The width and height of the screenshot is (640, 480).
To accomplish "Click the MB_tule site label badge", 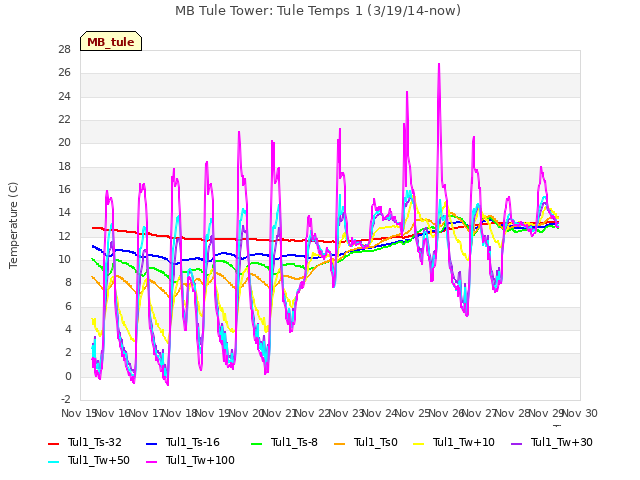I will point(111,41).
